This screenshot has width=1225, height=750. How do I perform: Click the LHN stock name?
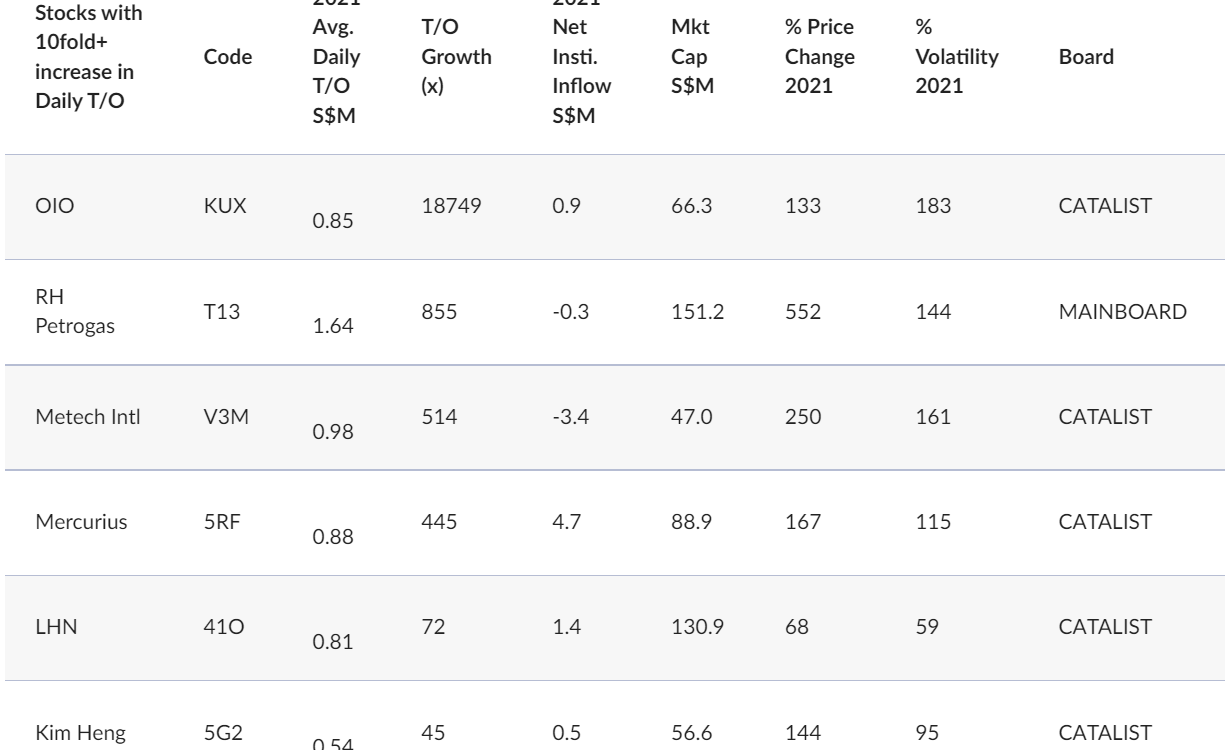[x=51, y=627]
